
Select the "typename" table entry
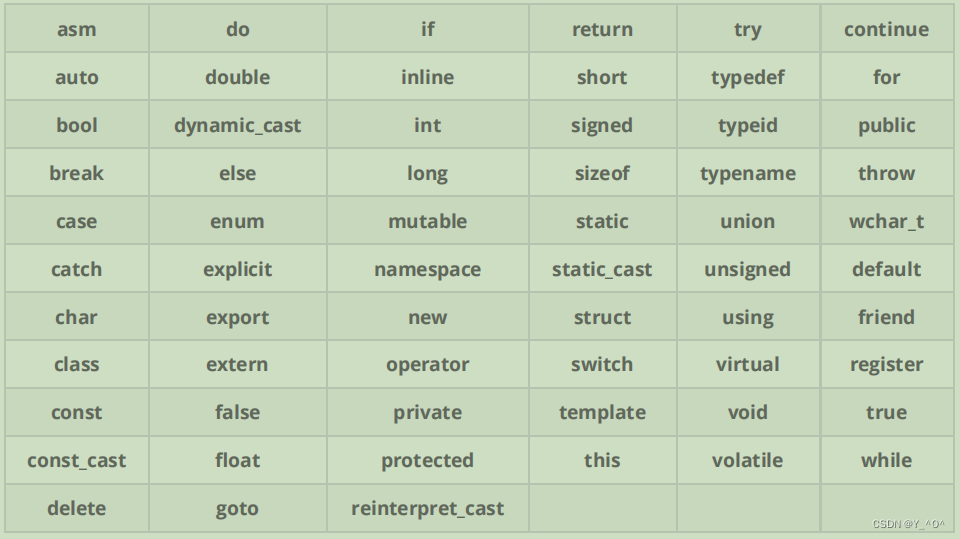pos(747,173)
